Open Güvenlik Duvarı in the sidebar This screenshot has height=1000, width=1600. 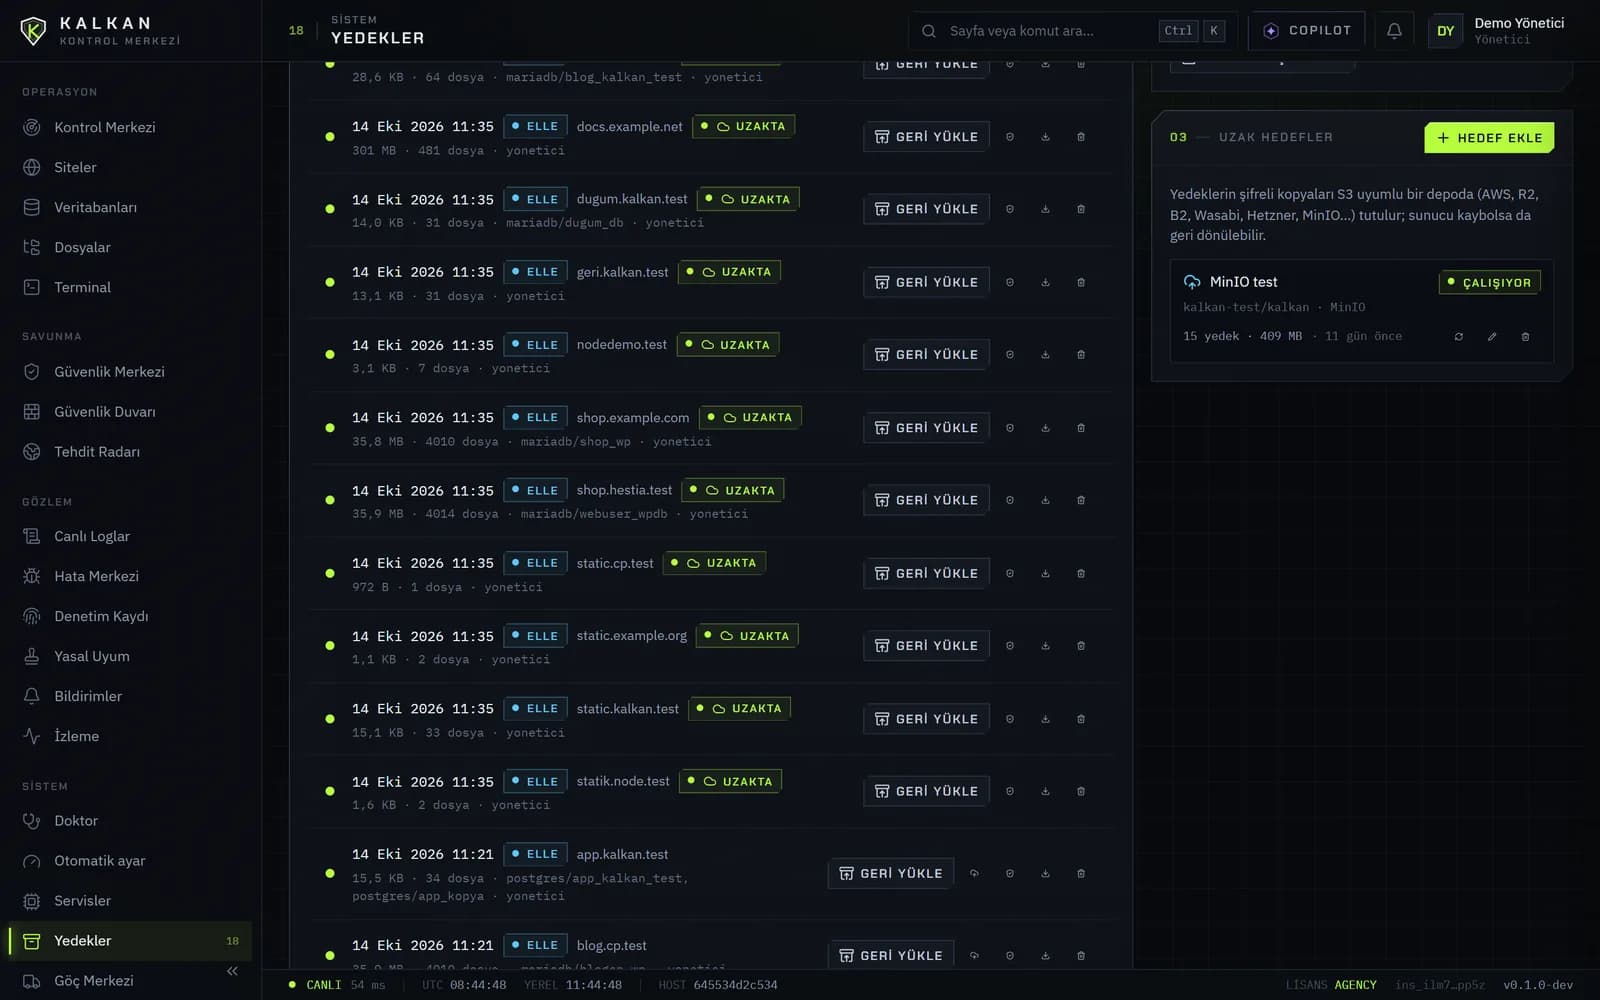click(130, 411)
